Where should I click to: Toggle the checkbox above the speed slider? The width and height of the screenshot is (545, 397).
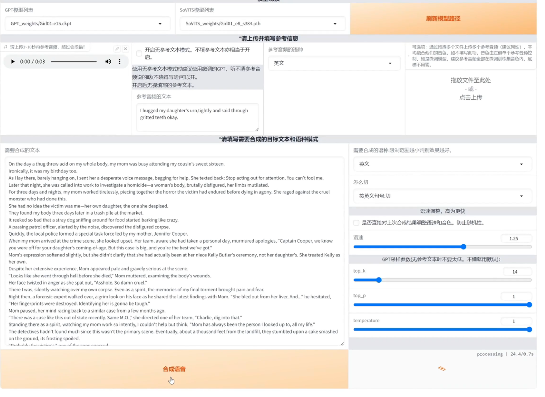pyautogui.click(x=356, y=223)
